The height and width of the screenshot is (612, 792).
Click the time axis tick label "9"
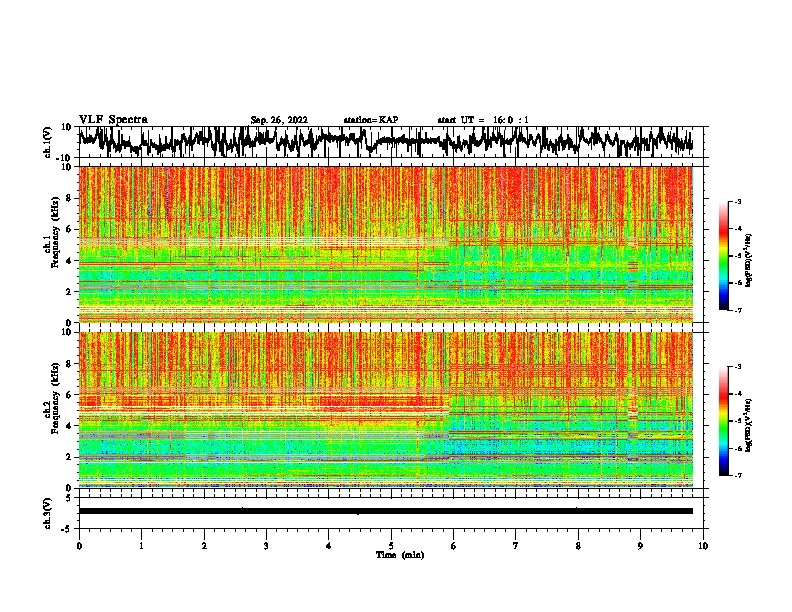(640, 546)
